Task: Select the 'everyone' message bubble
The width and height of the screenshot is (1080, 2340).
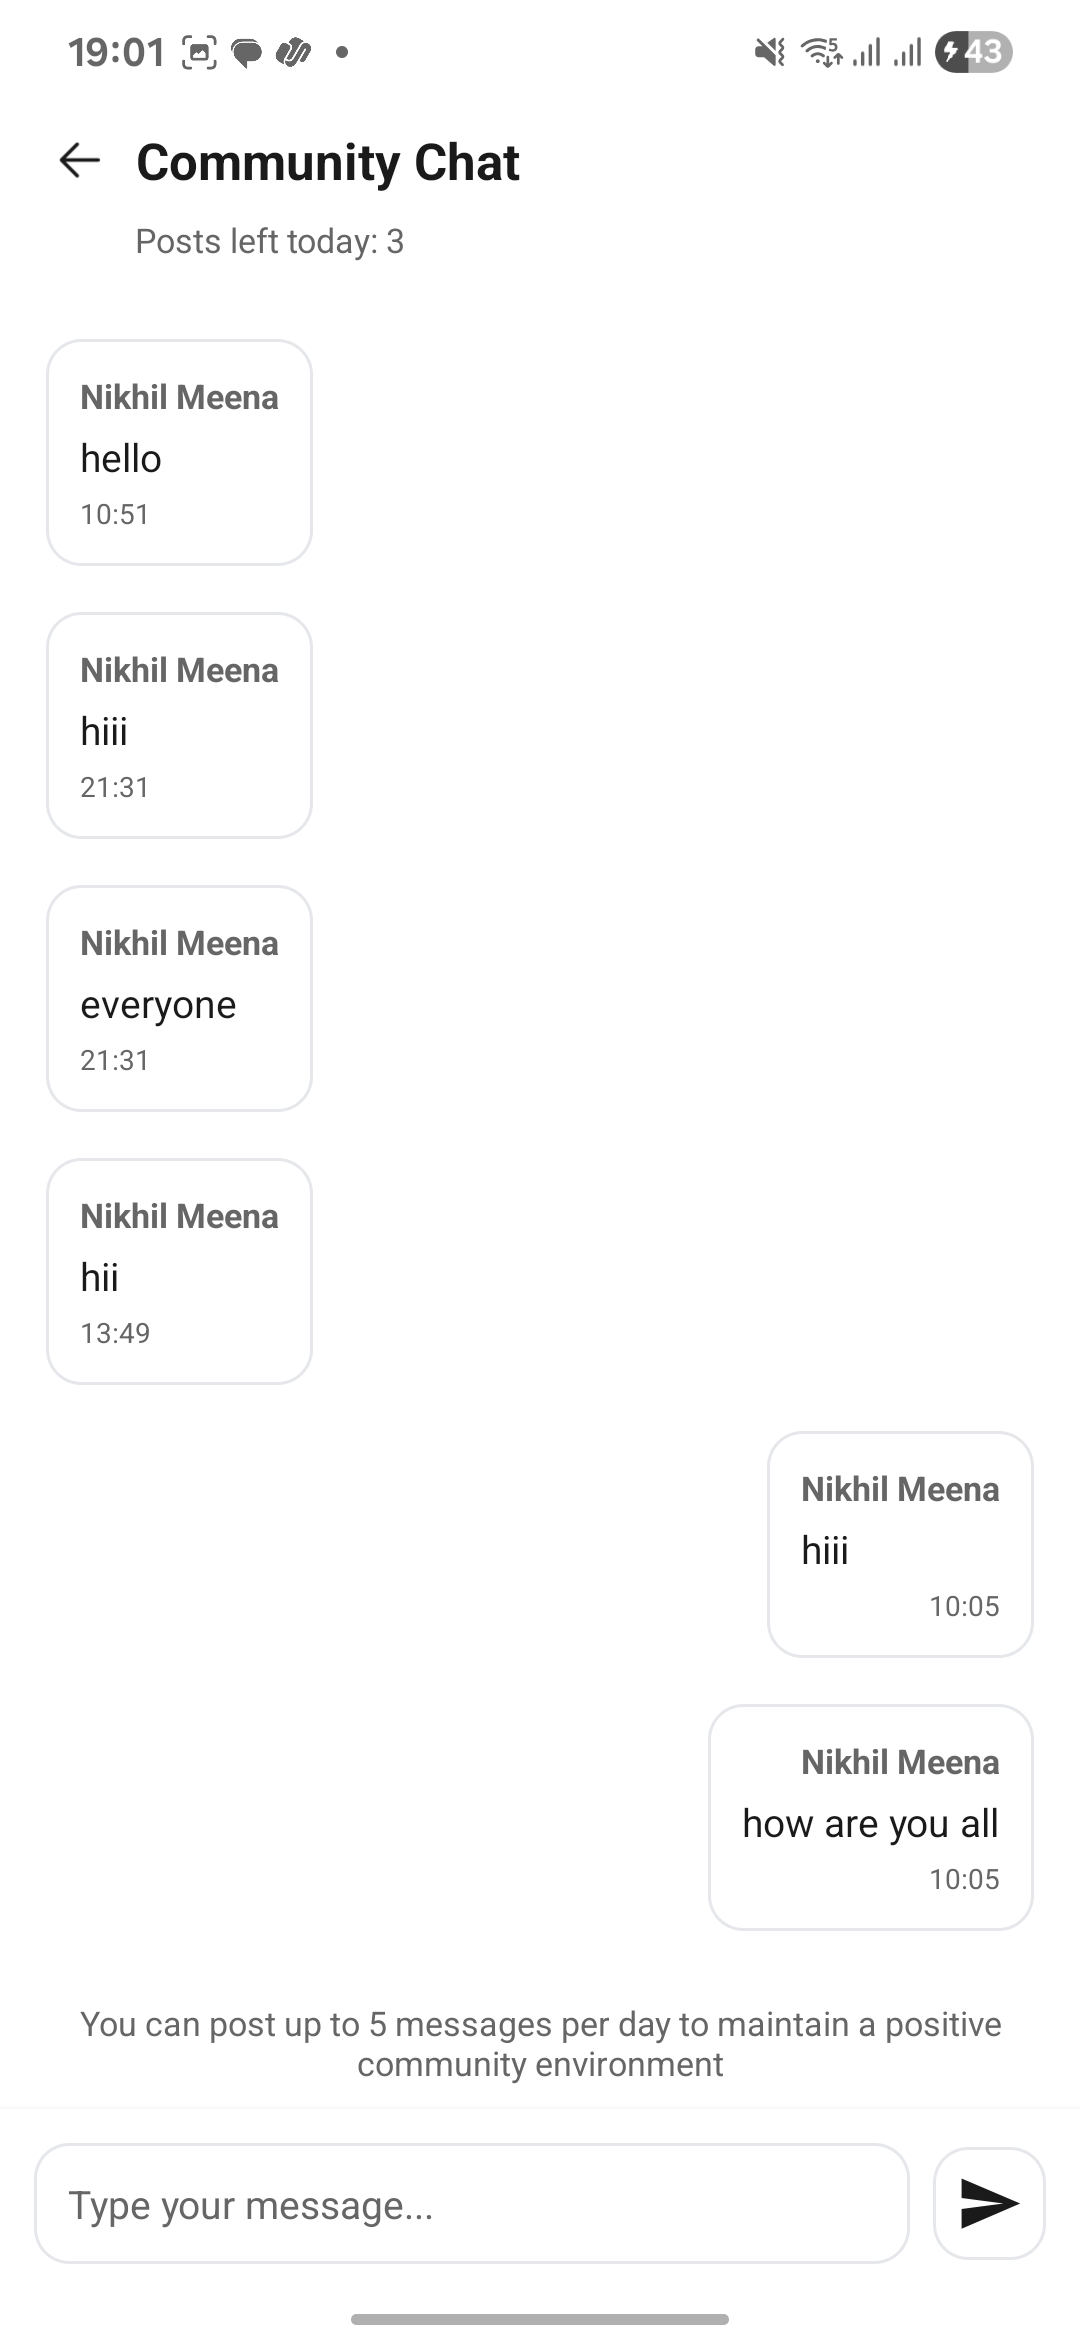Action: coord(180,999)
